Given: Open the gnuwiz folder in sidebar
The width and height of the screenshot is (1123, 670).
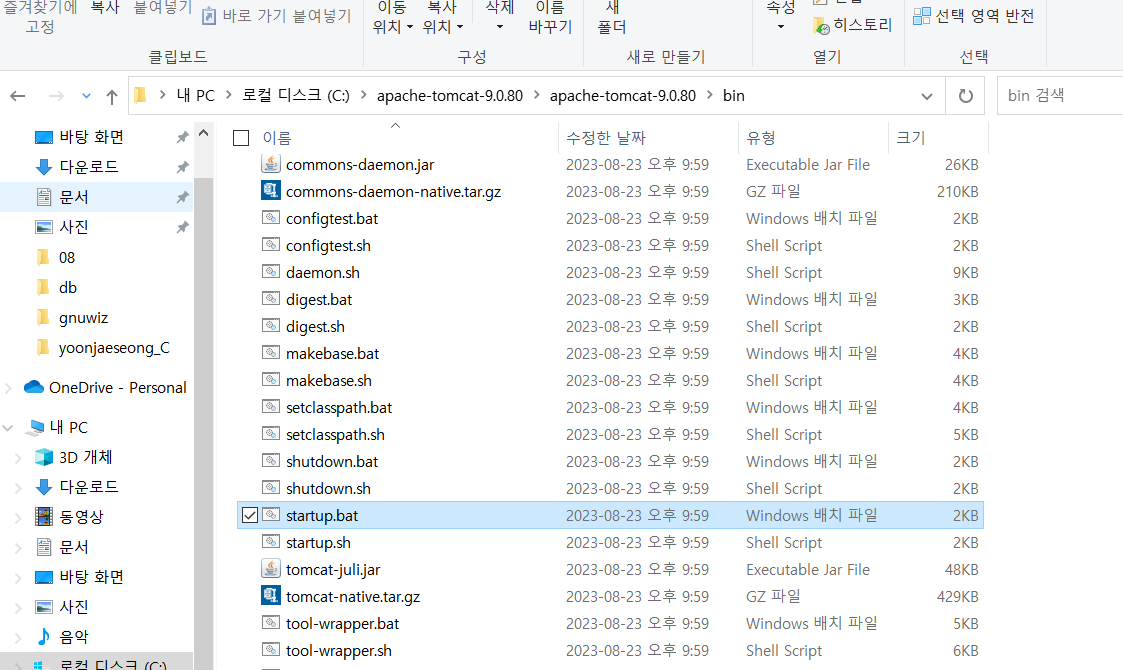Looking at the screenshot, I should pyautogui.click(x=83, y=317).
